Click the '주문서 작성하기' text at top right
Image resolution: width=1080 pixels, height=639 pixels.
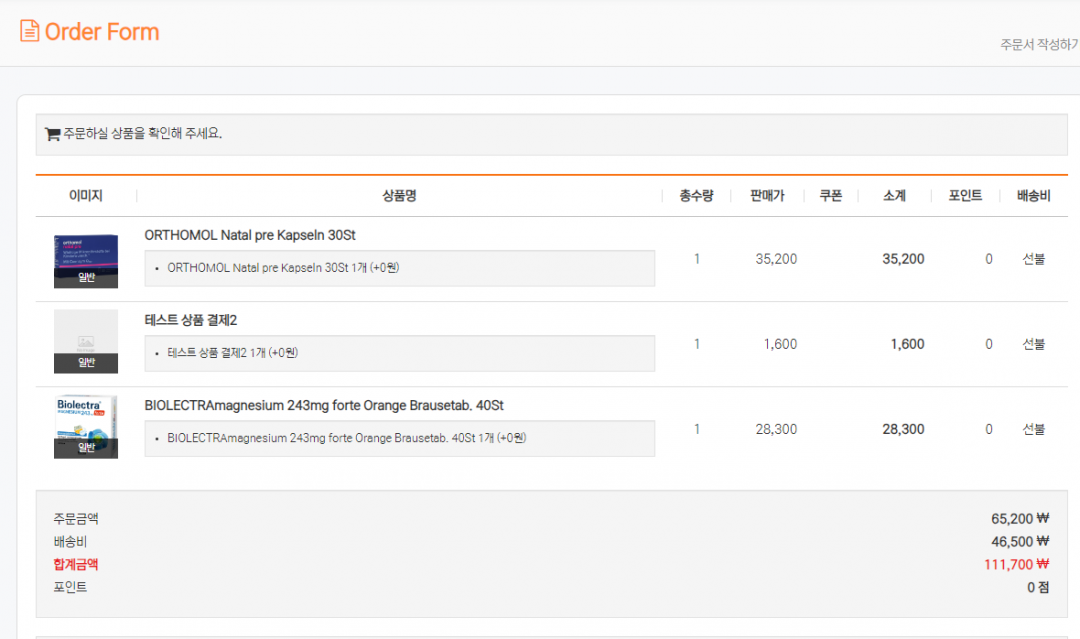pos(1039,44)
